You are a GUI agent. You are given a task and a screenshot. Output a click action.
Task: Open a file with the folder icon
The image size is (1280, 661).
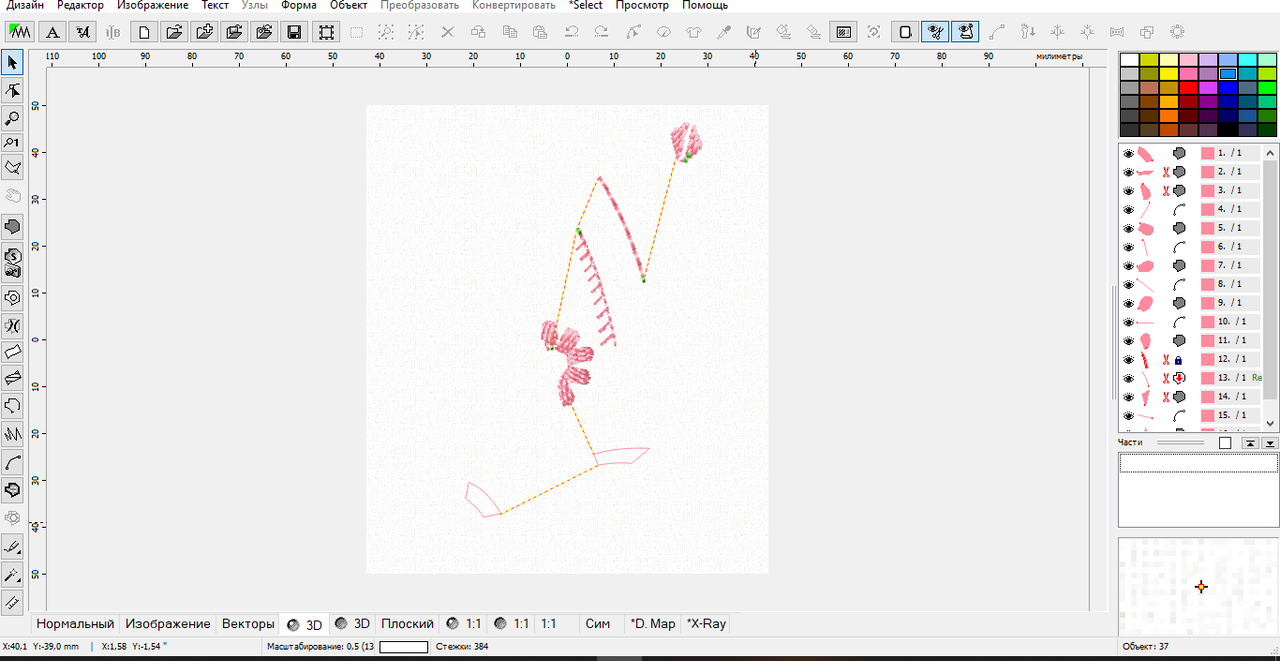point(174,32)
